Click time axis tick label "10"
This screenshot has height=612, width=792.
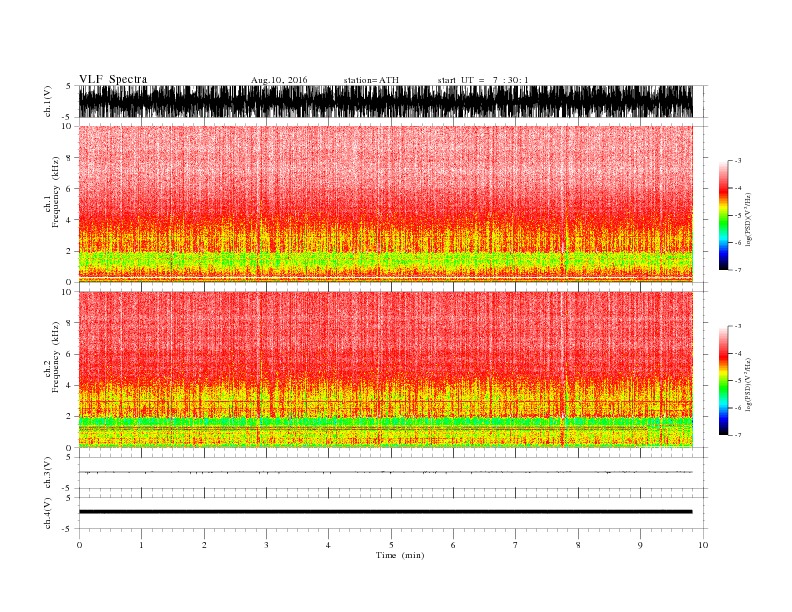tap(703, 545)
